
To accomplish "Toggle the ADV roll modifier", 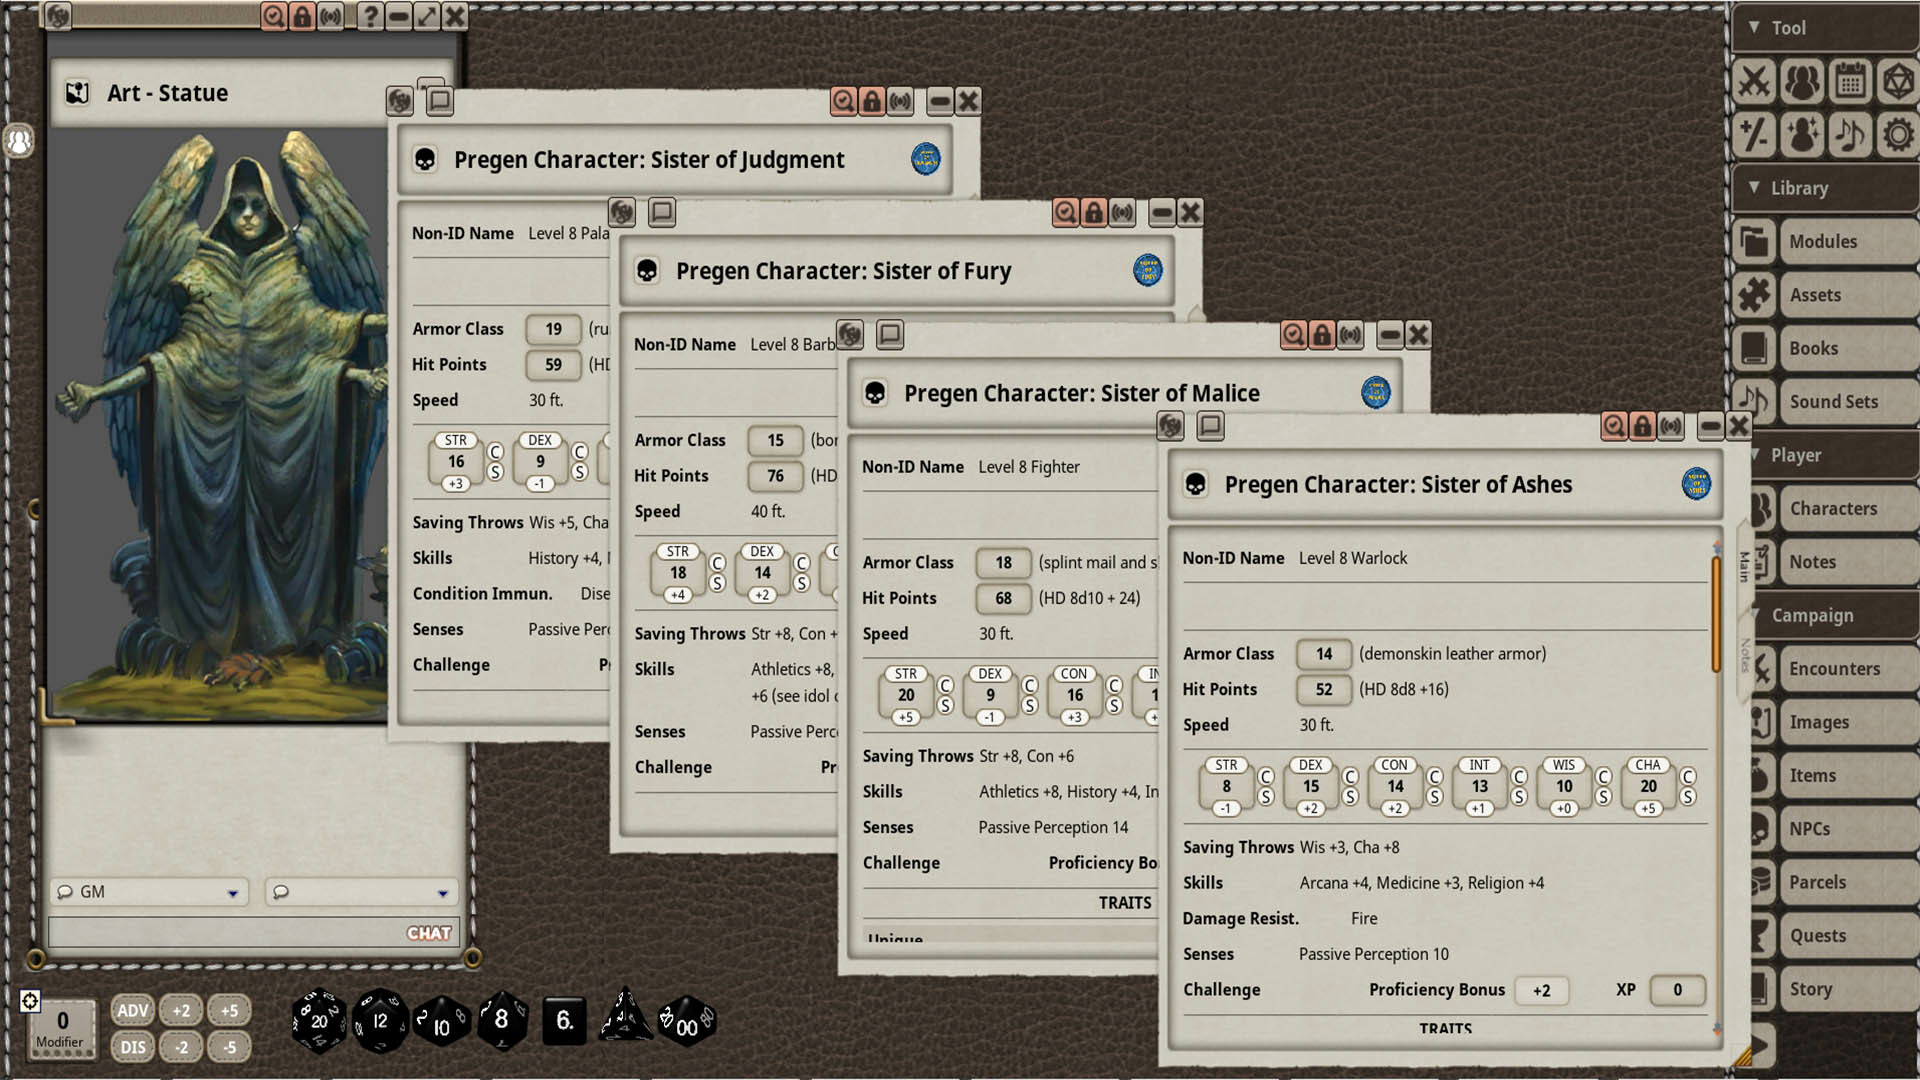I will point(133,1011).
